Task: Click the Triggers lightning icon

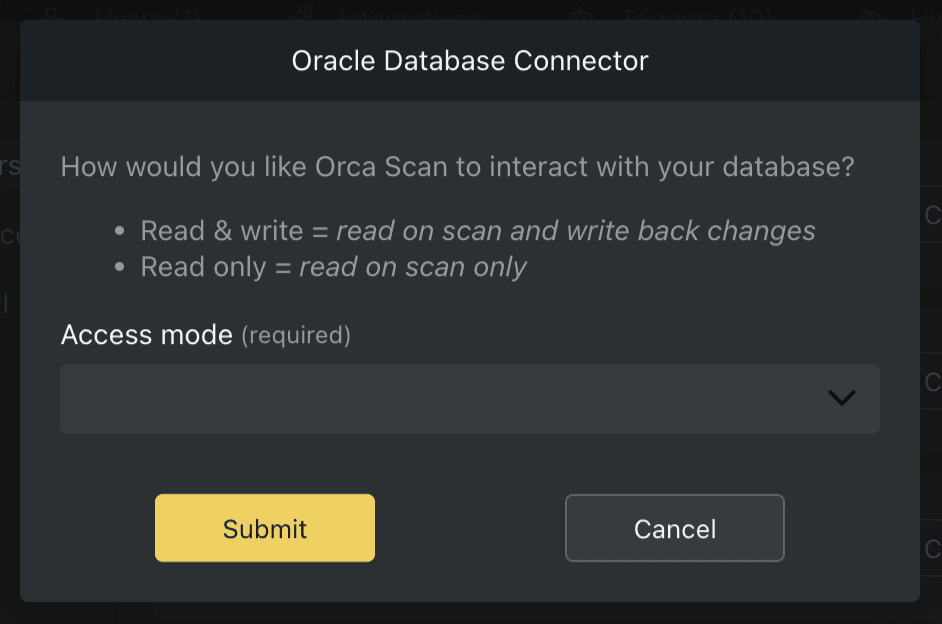Action: [581, 14]
